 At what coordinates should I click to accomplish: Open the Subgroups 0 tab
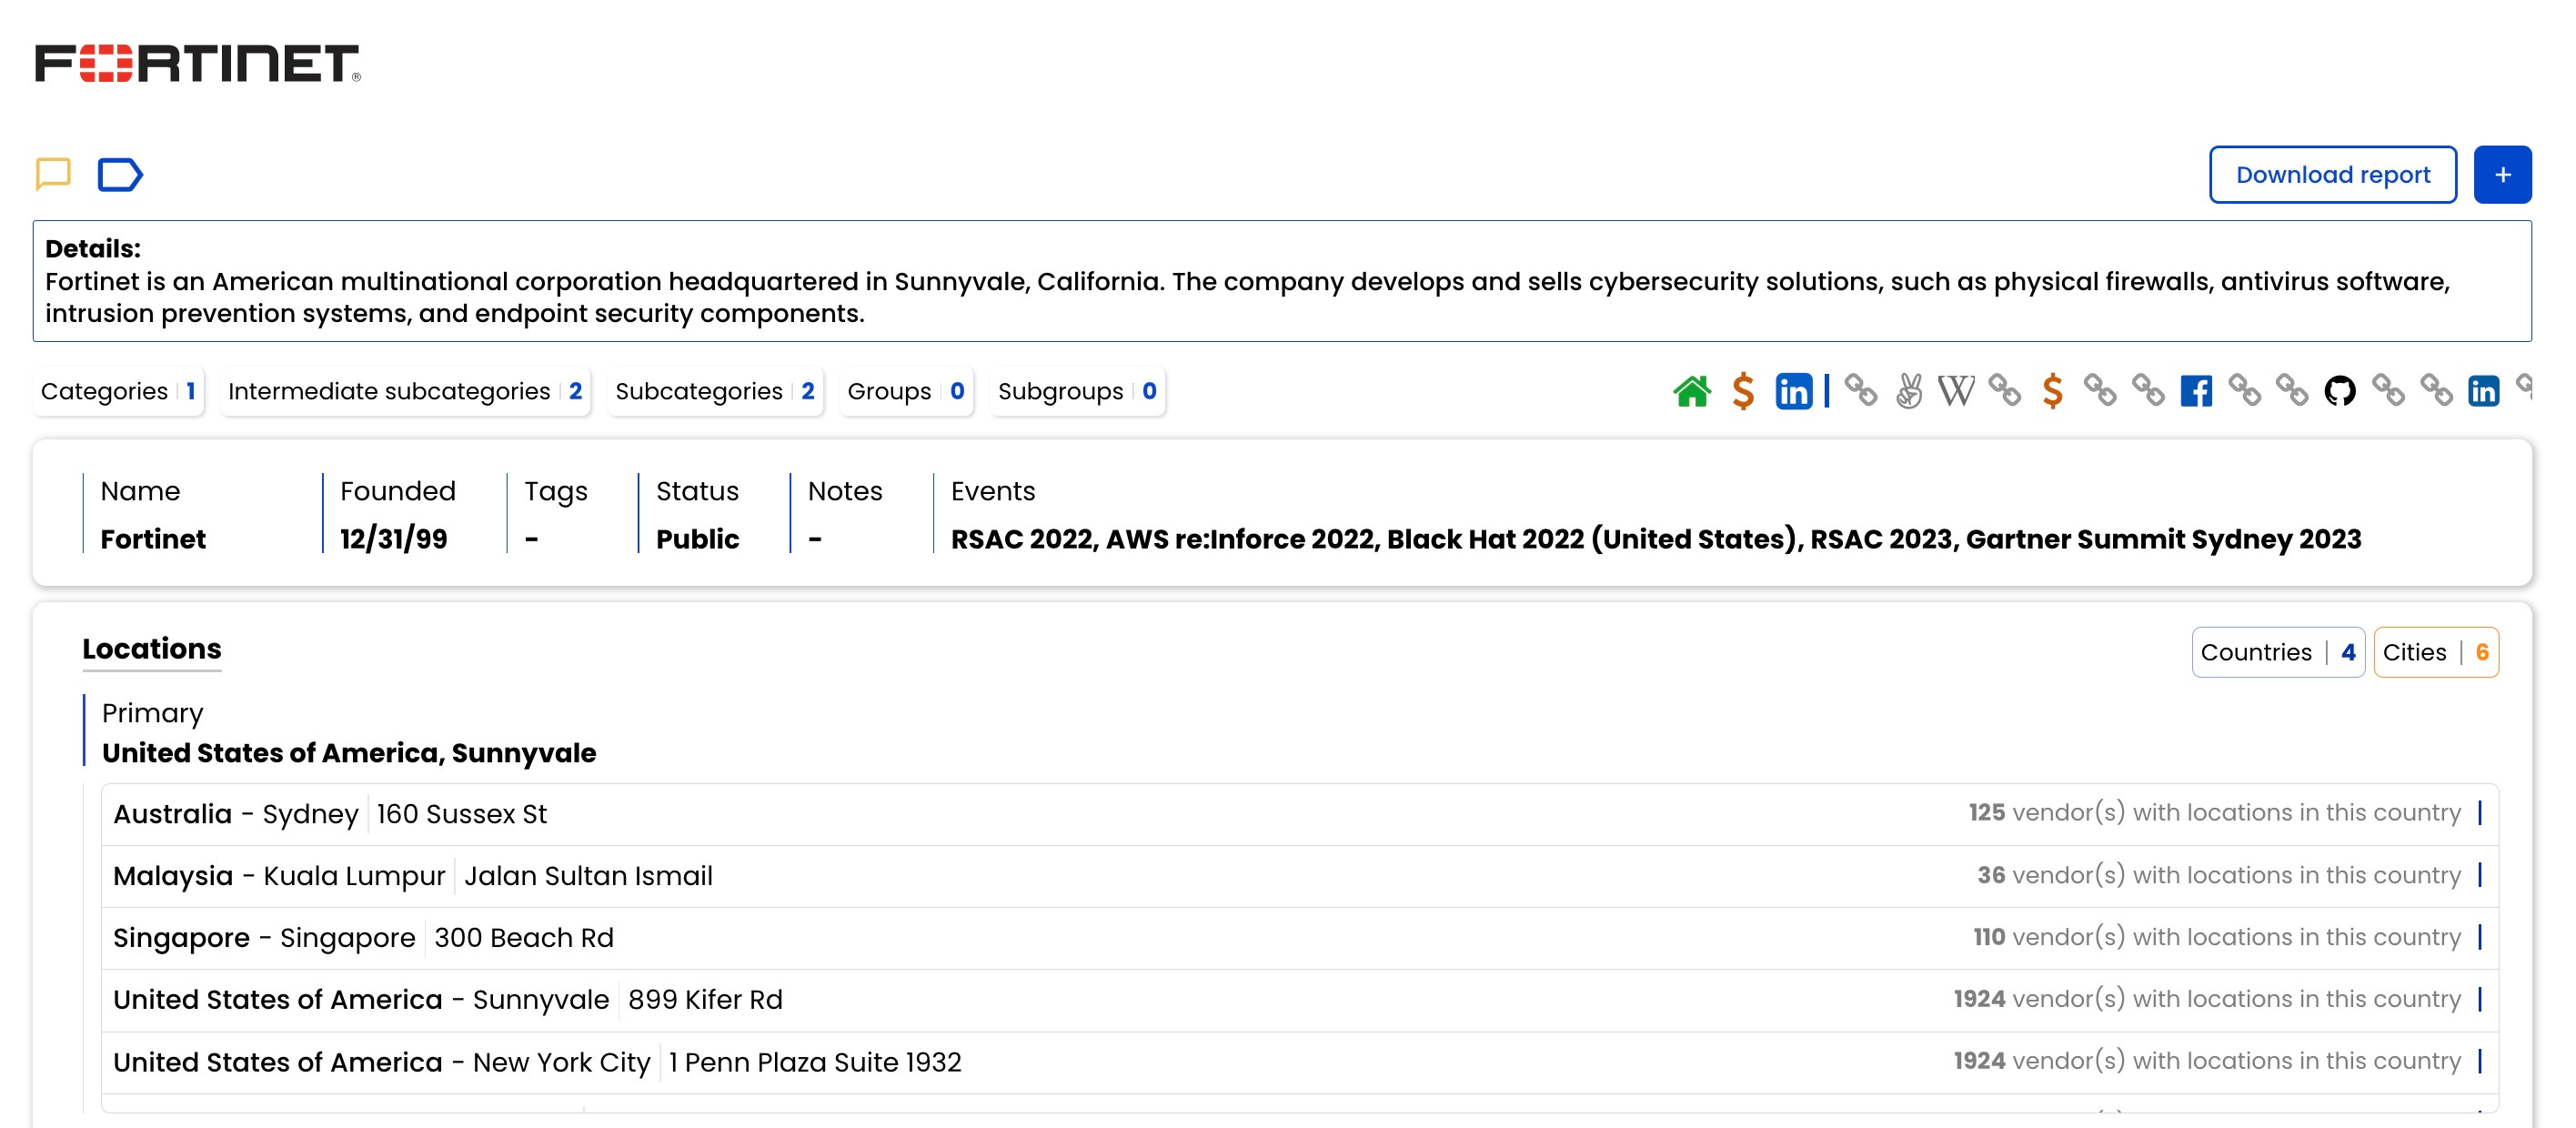coord(1077,391)
